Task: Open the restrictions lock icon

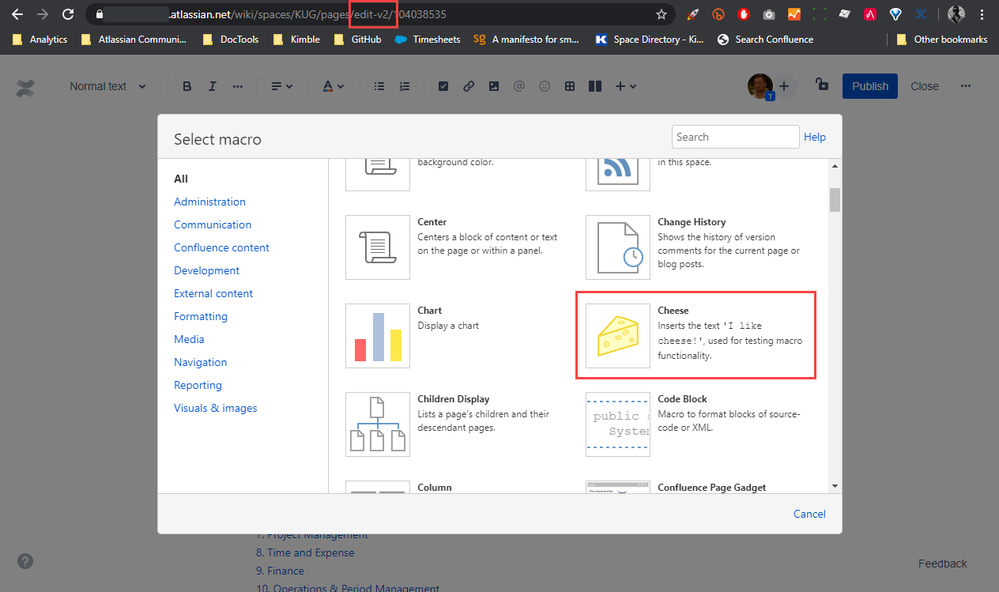Action: tap(822, 84)
